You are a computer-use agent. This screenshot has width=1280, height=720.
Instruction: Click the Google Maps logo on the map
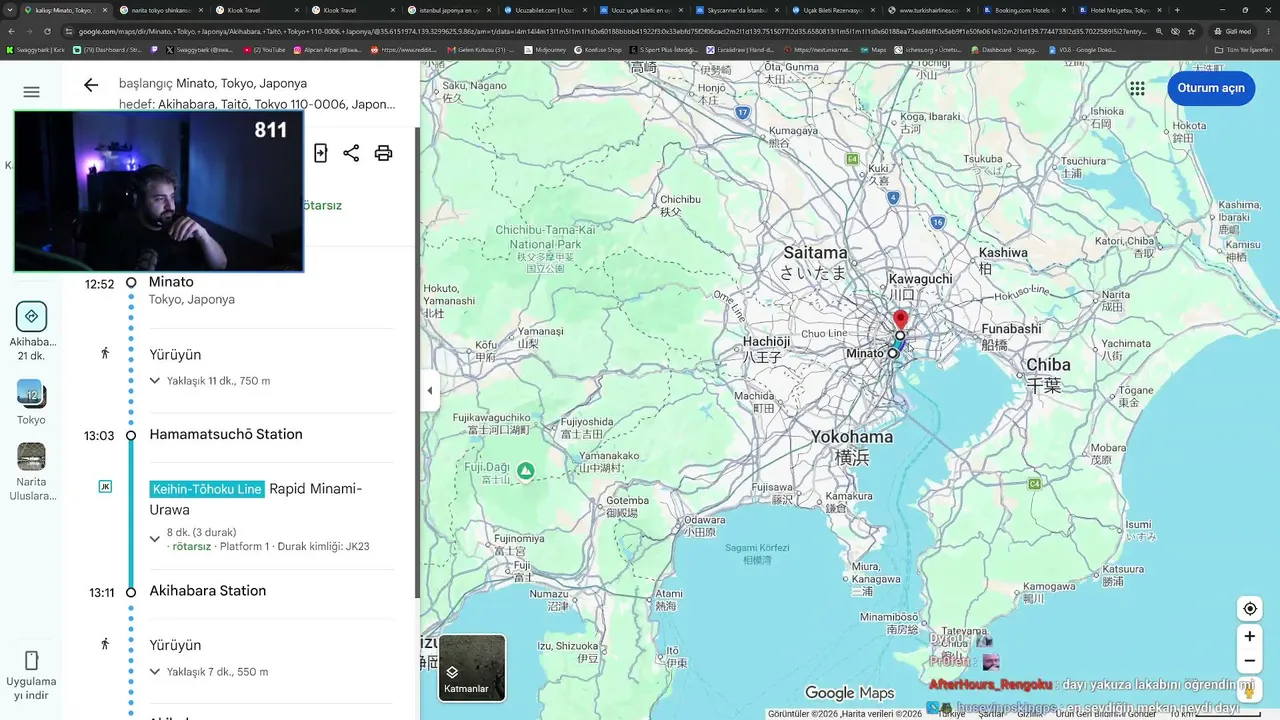[849, 693]
